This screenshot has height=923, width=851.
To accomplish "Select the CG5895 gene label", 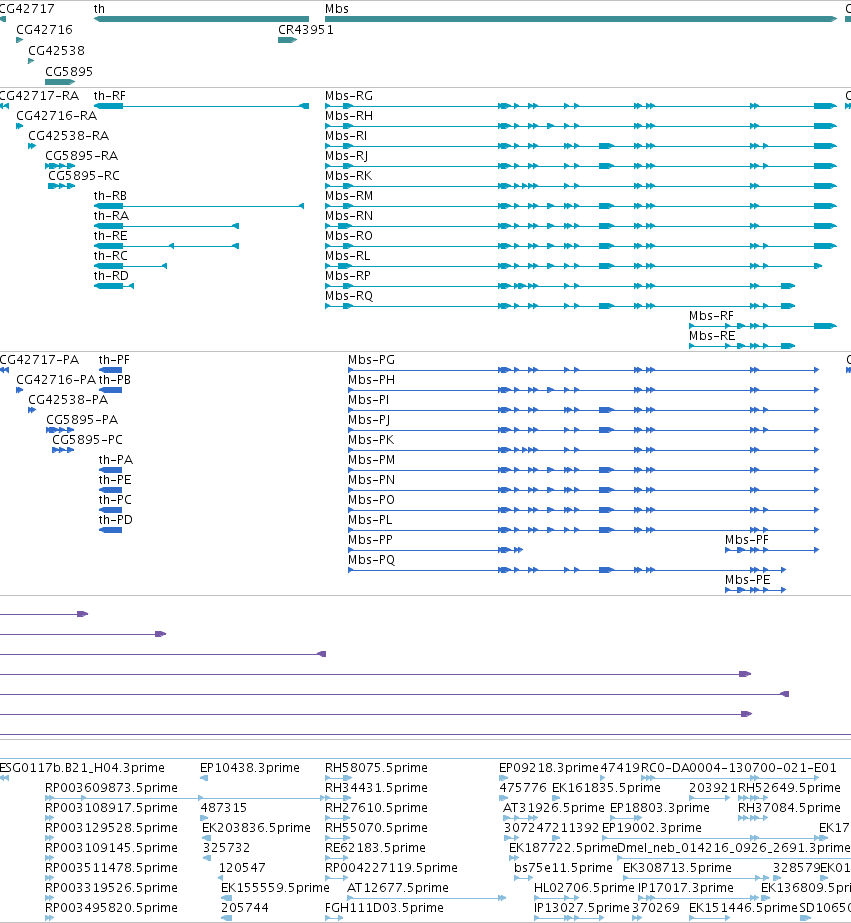I will 69,72.
